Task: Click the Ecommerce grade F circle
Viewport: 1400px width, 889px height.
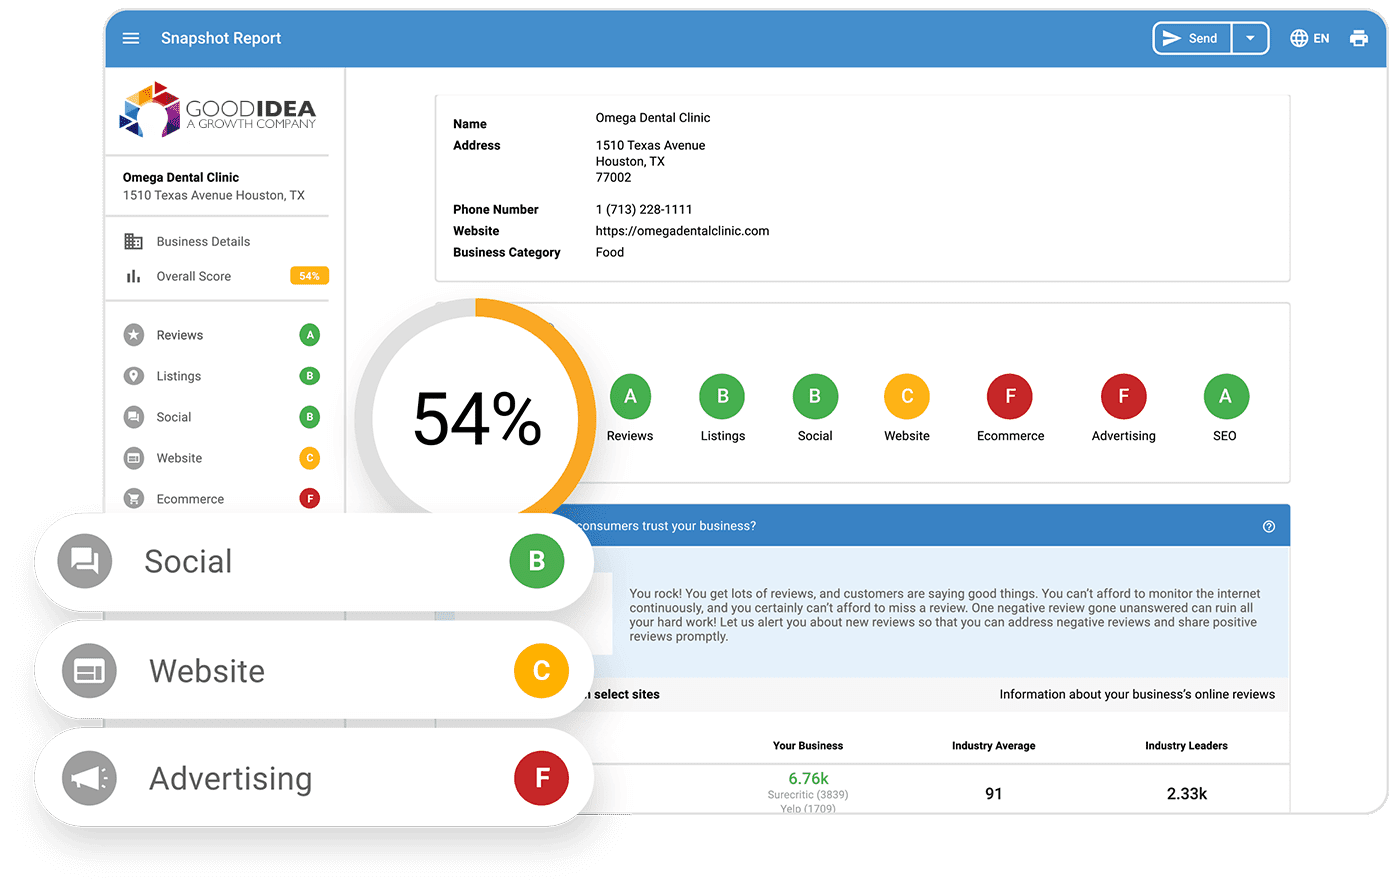Action: coord(1010,396)
